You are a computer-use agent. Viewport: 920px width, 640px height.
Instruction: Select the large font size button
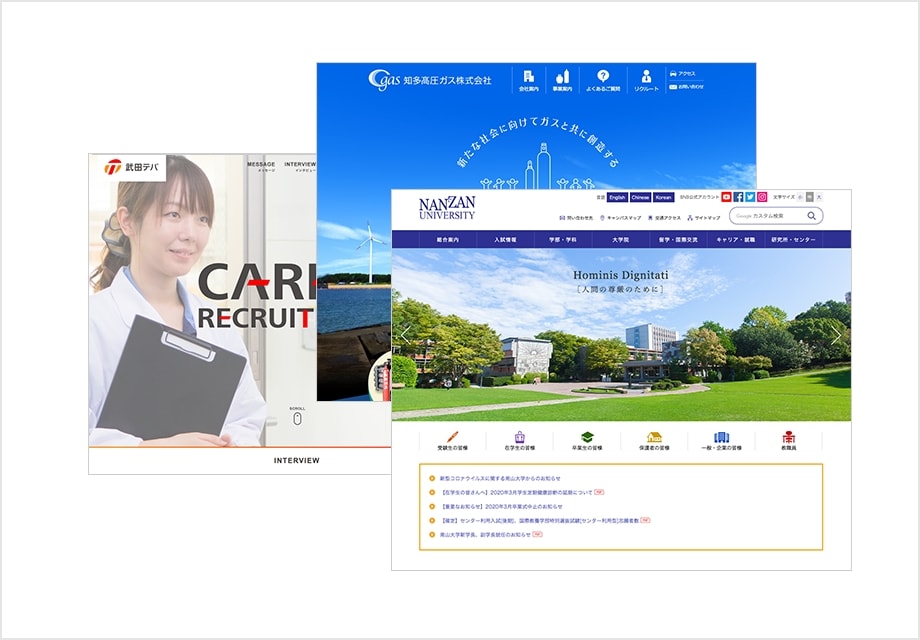[x=819, y=197]
